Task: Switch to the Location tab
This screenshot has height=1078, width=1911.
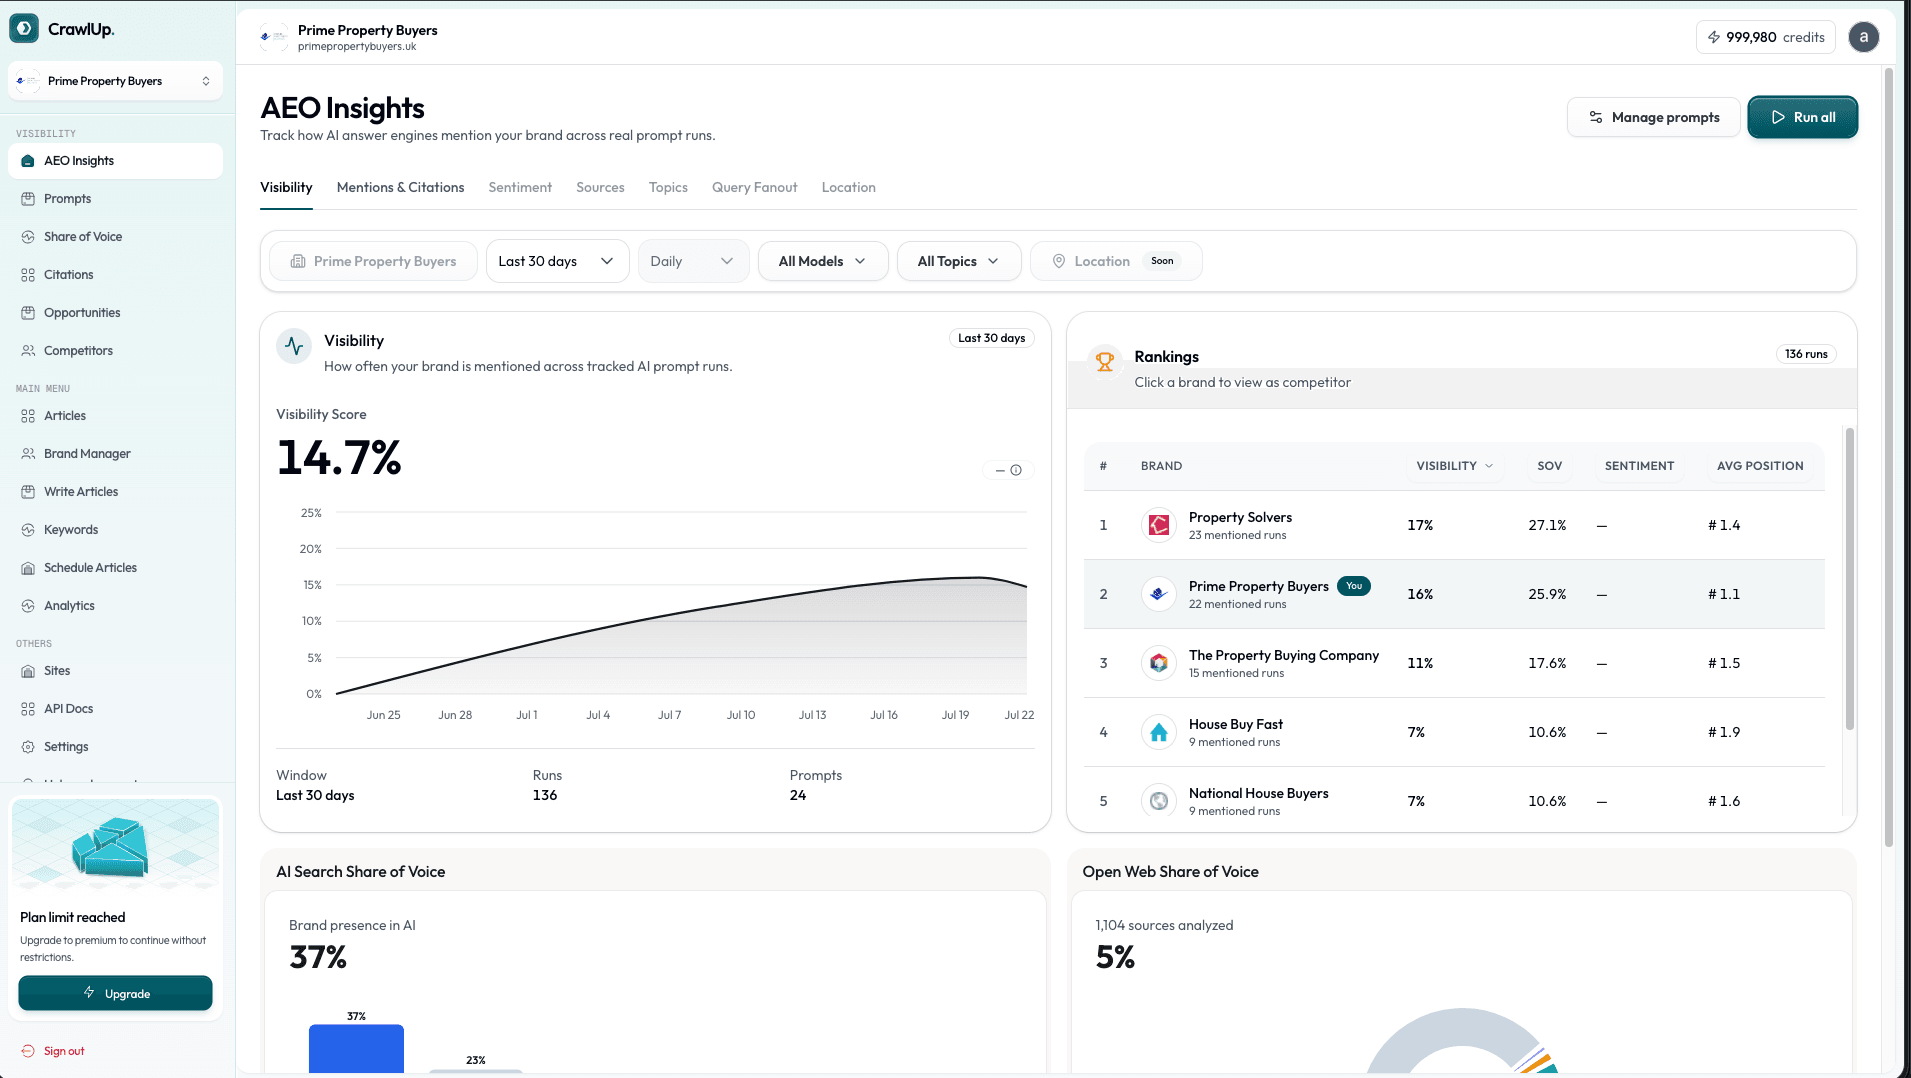Action: 849,188
